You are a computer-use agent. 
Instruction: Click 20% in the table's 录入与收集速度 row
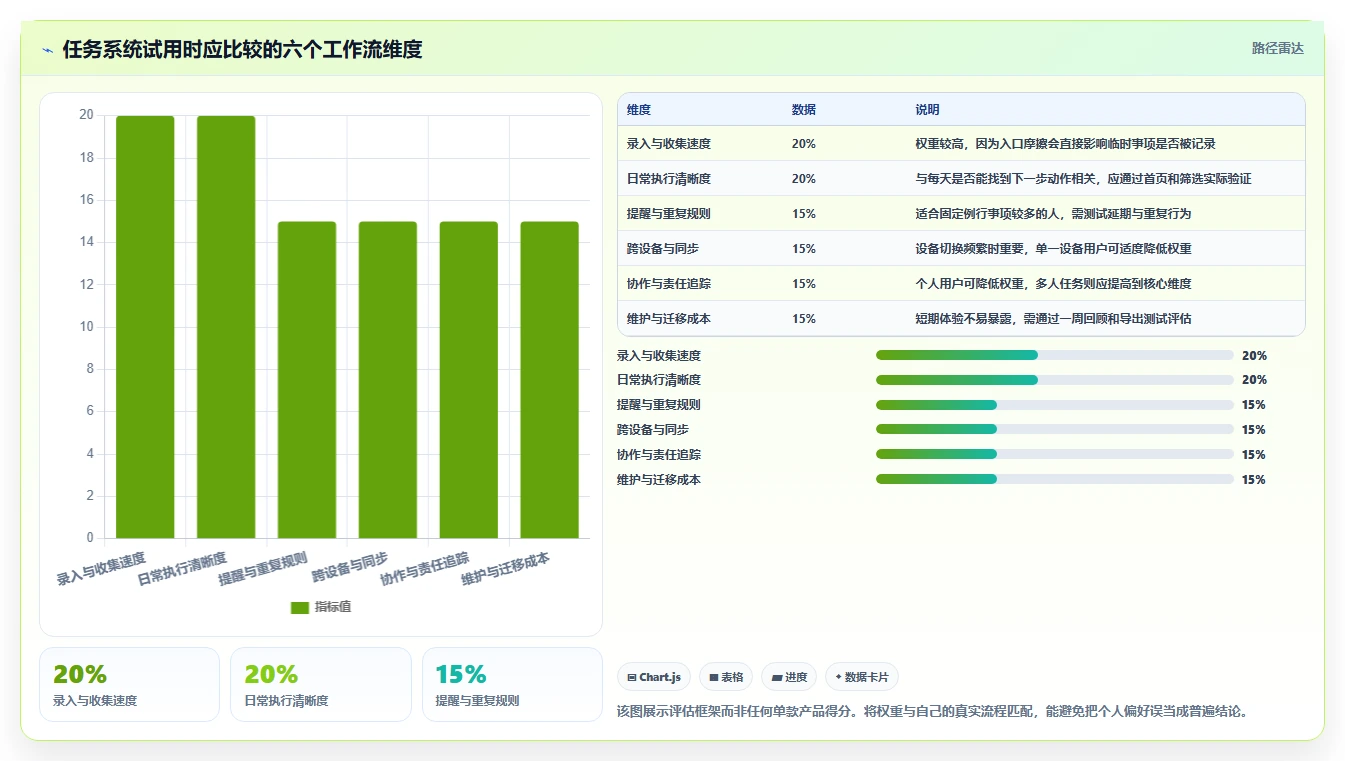[x=804, y=144]
